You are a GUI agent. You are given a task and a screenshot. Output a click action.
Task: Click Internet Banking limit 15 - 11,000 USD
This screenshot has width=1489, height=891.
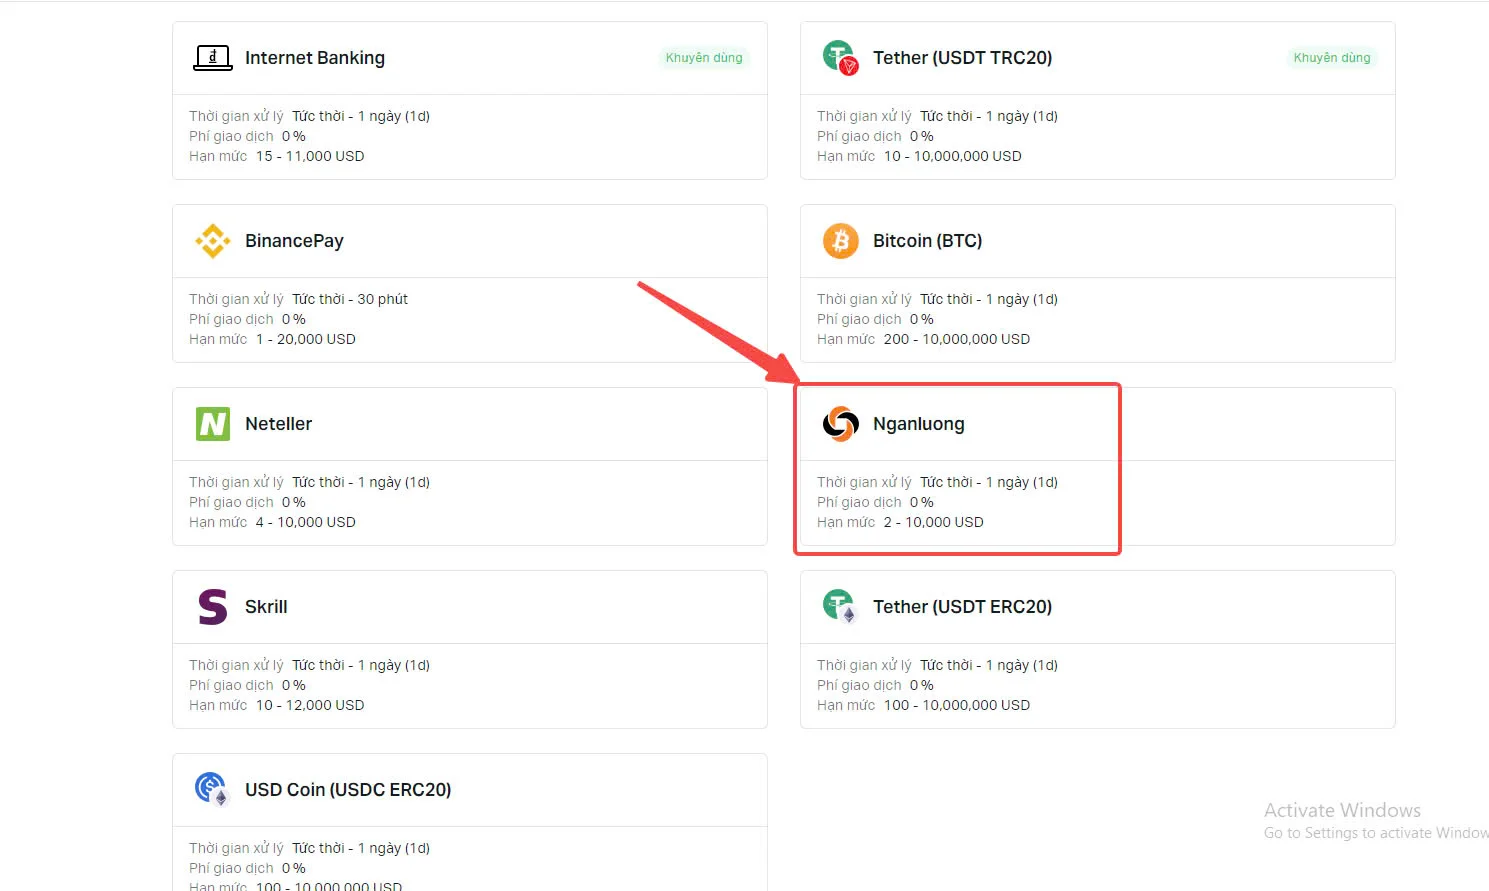[310, 156]
